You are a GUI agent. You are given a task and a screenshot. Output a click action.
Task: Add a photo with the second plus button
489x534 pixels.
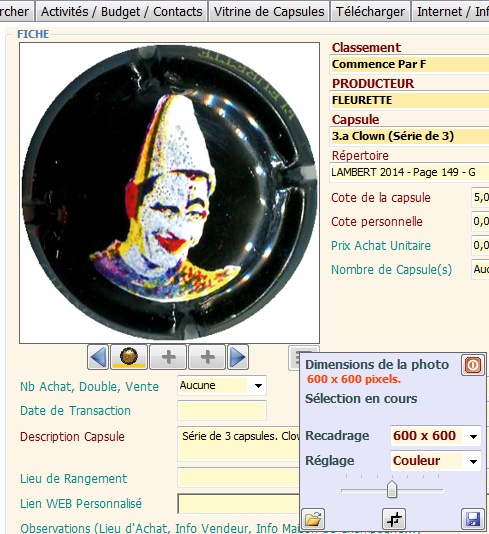pyautogui.click(x=207, y=357)
